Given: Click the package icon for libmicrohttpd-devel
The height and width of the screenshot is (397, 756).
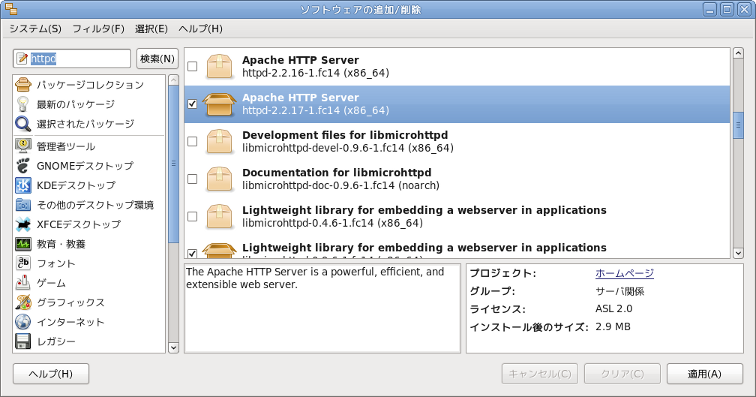Looking at the screenshot, I should click(x=219, y=141).
